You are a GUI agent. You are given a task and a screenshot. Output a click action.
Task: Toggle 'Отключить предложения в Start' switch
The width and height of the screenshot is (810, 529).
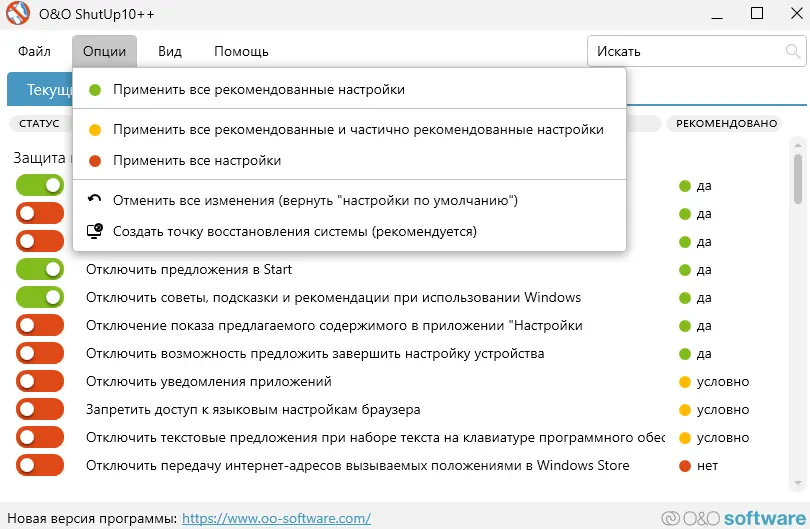40,269
